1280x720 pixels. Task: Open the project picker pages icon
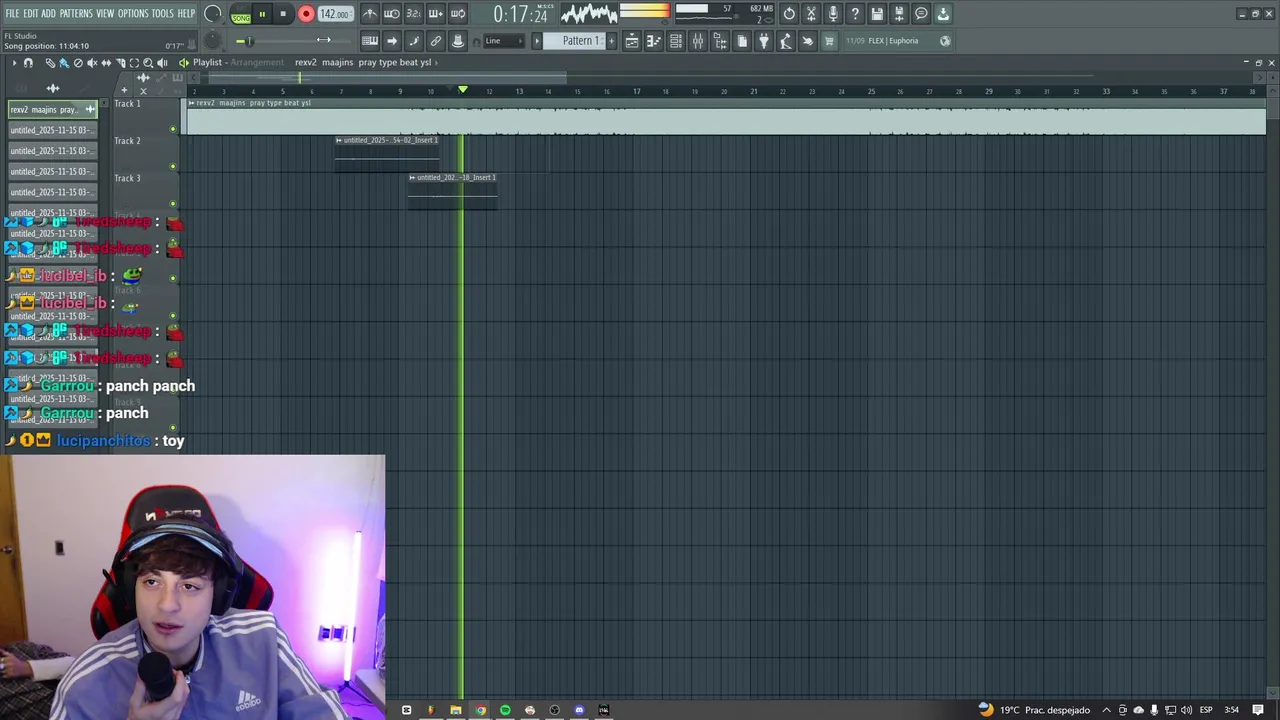[x=742, y=41]
